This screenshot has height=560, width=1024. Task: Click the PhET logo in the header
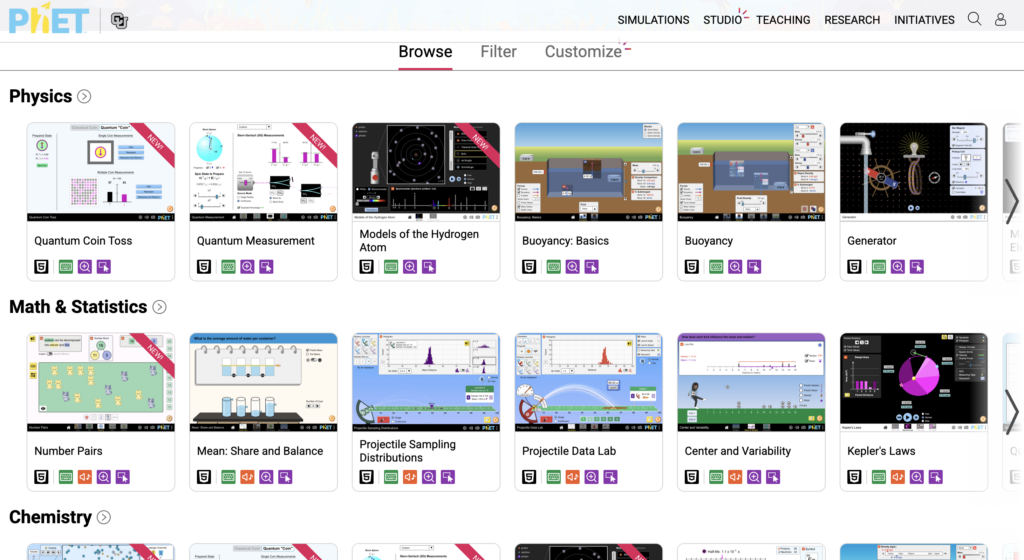[x=49, y=19]
